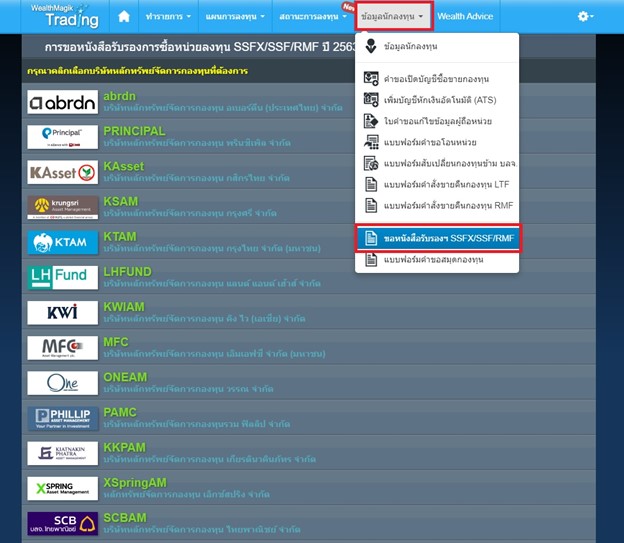Choose the Phillip Asset Management logo
This screenshot has height=543, width=624.
click(x=62, y=418)
